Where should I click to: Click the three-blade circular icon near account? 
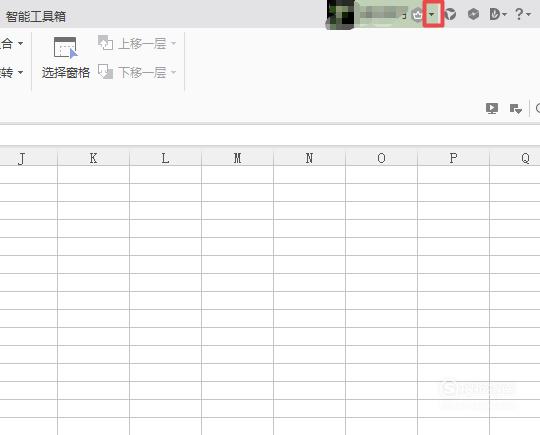[x=450, y=14]
